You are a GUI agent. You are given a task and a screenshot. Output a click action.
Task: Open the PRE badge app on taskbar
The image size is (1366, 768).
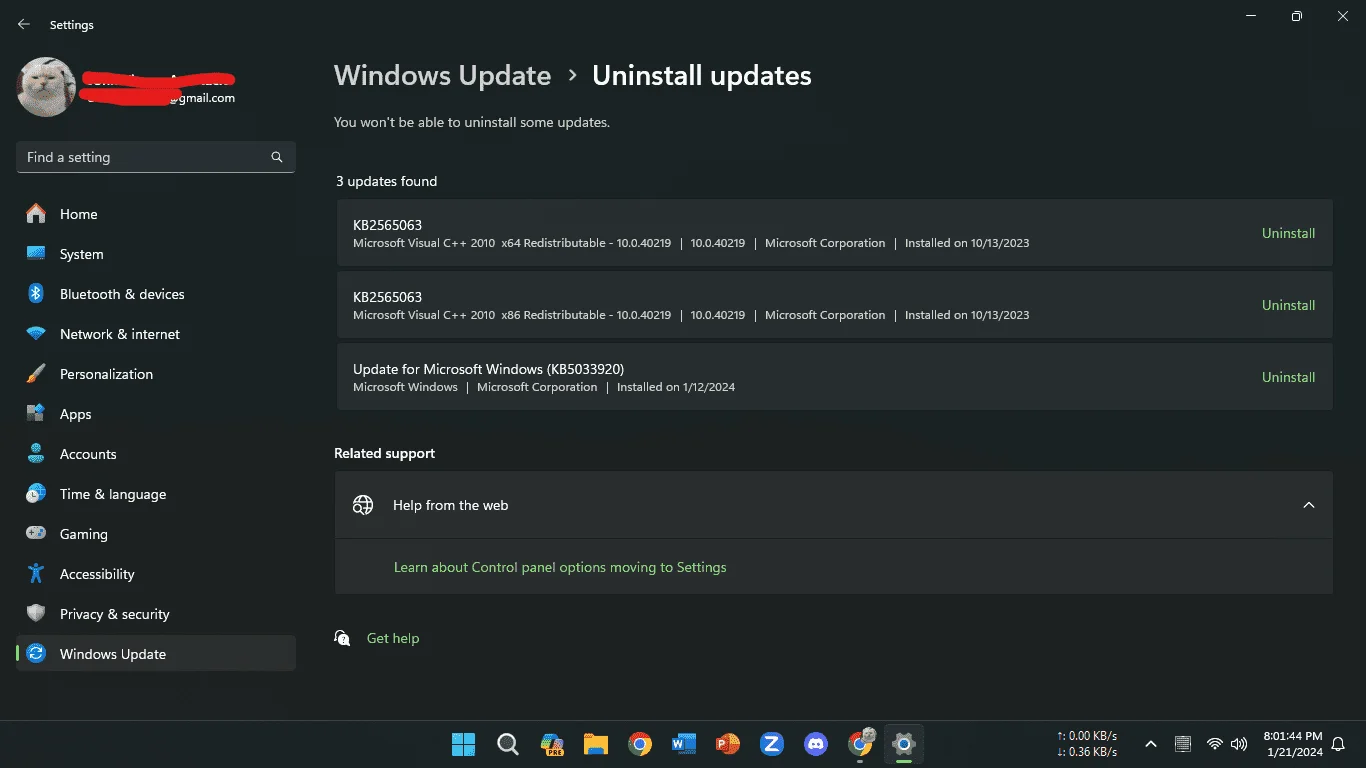[552, 744]
